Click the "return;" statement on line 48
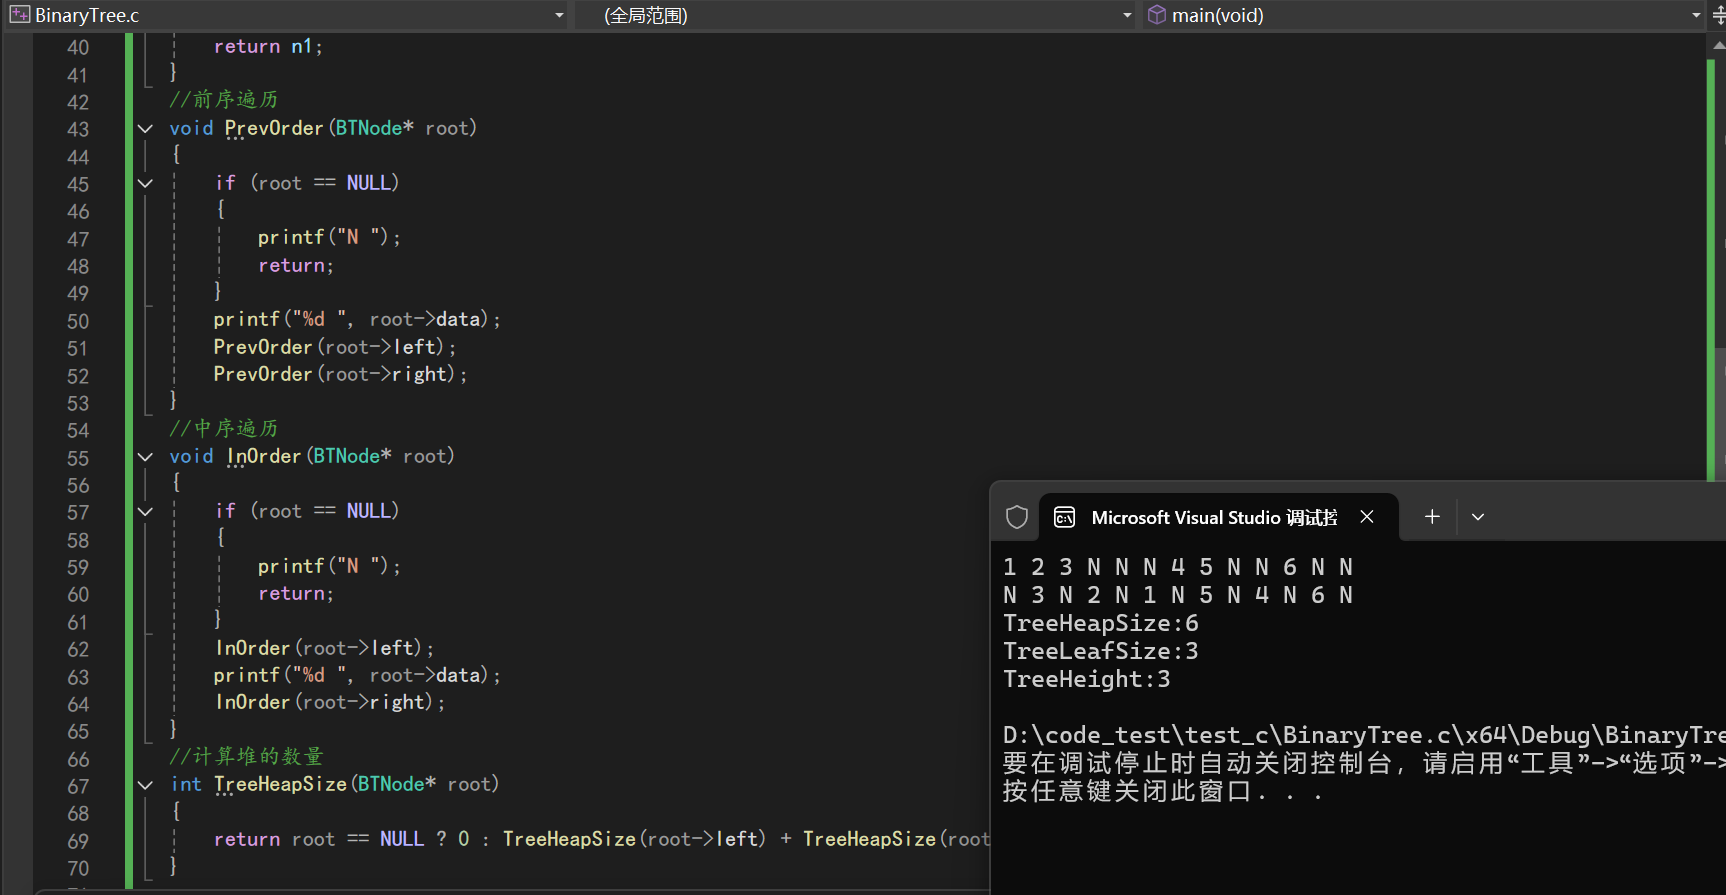Image resolution: width=1726 pixels, height=895 pixels. [x=296, y=265]
